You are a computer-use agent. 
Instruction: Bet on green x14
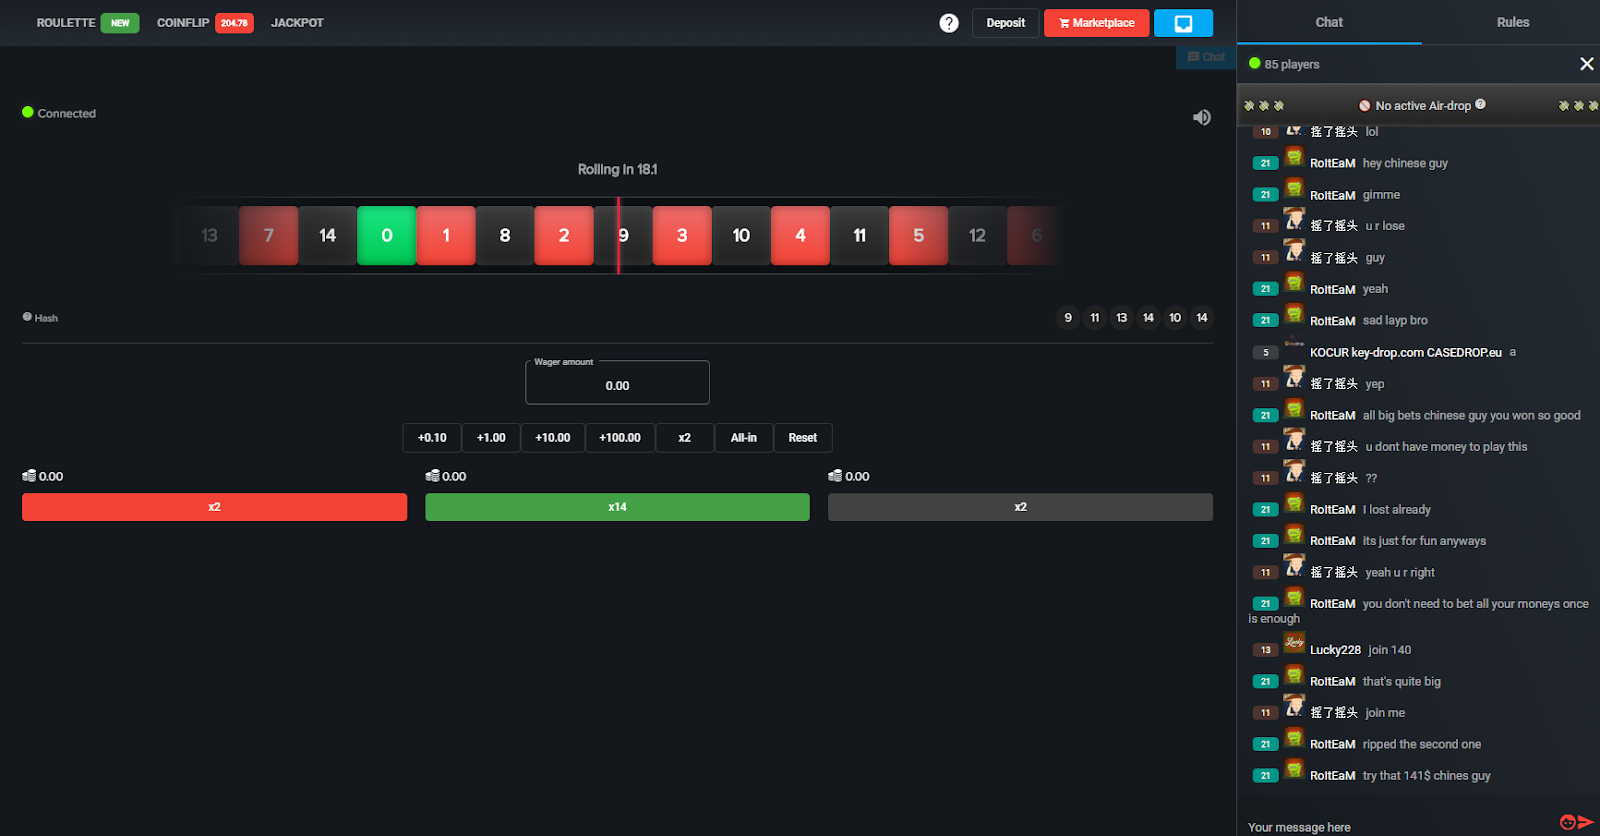pyautogui.click(x=617, y=507)
